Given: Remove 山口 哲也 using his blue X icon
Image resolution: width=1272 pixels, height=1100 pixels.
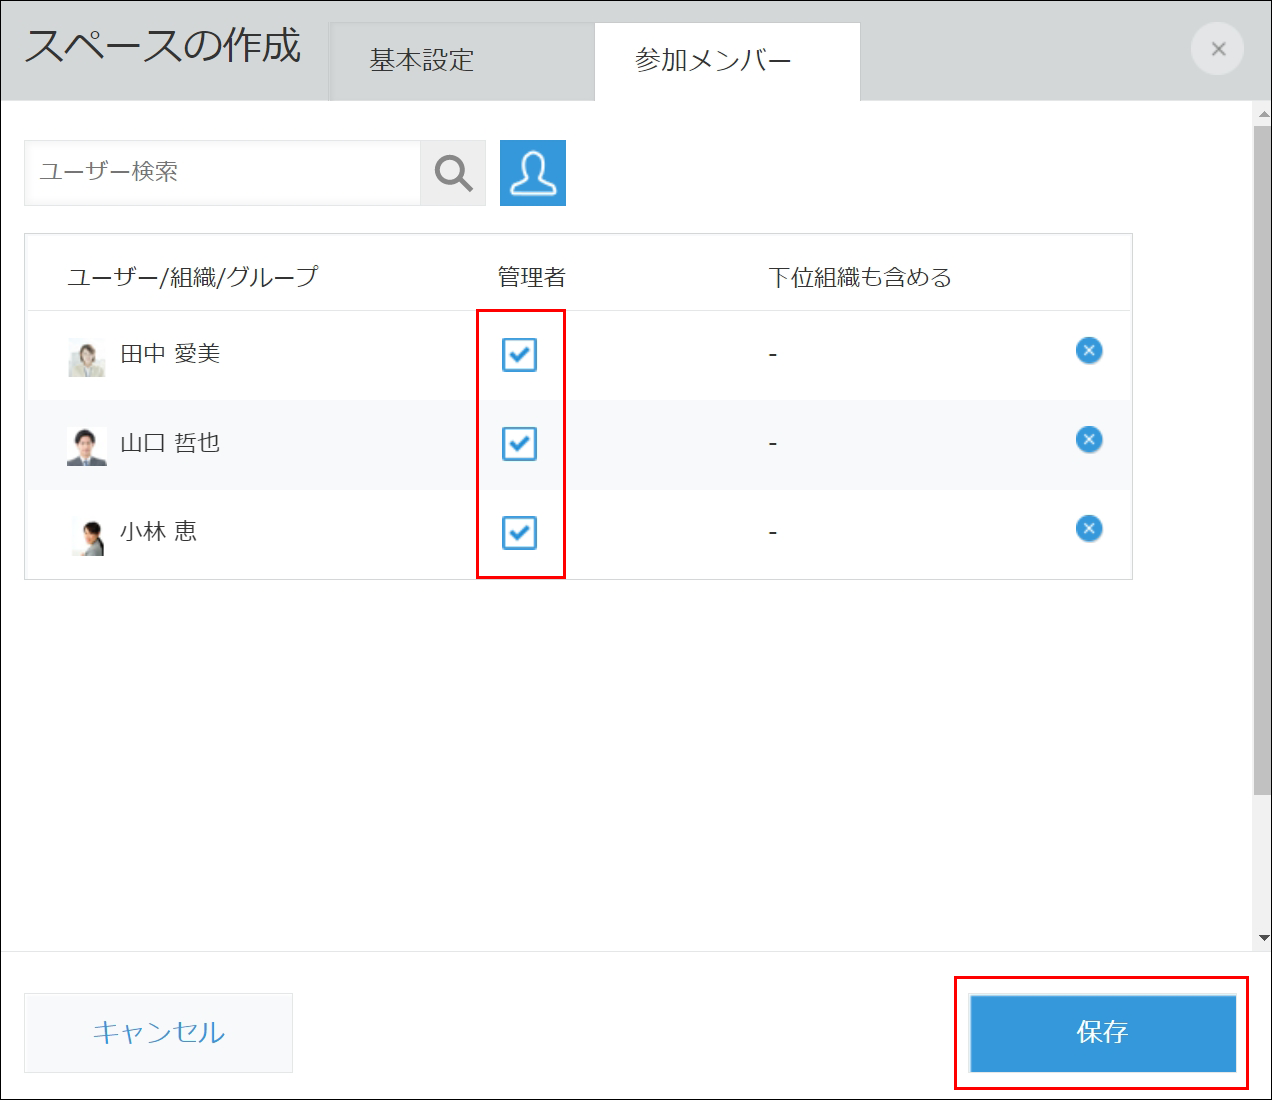Looking at the screenshot, I should point(1088,440).
